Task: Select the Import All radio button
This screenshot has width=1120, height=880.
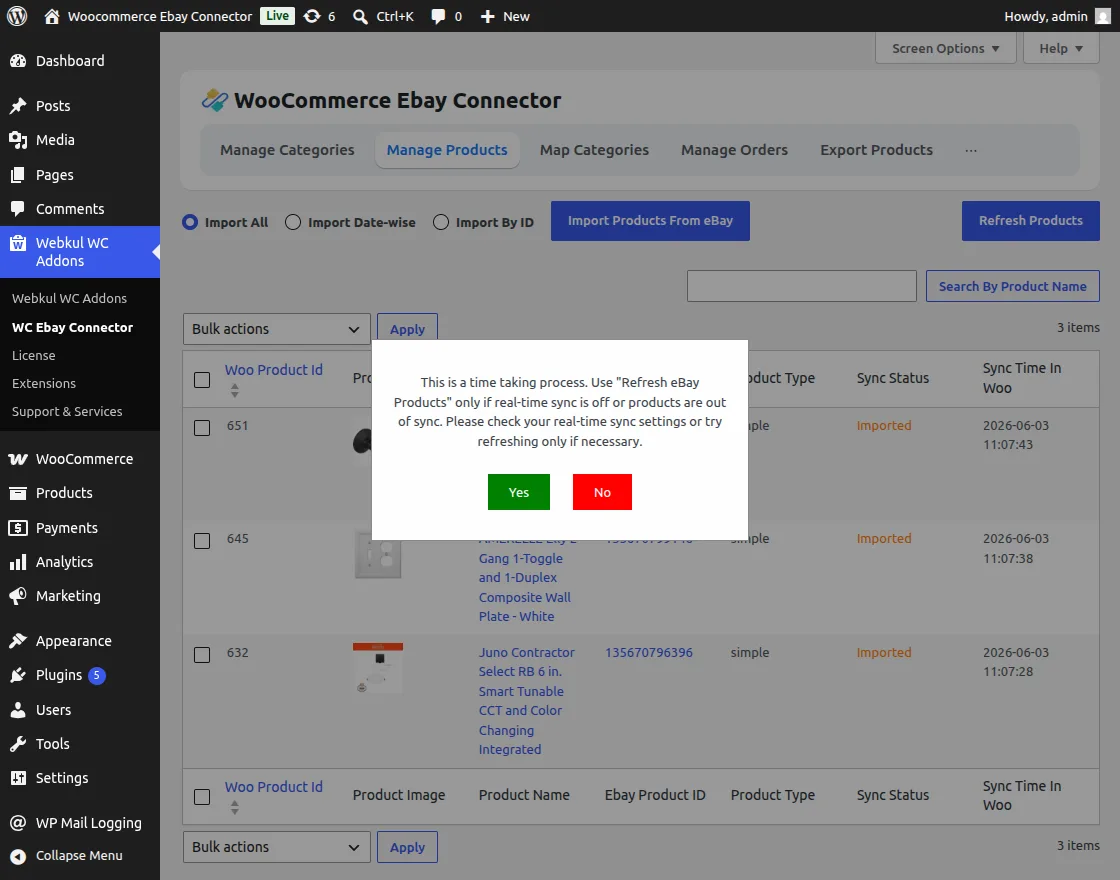Action: (190, 222)
